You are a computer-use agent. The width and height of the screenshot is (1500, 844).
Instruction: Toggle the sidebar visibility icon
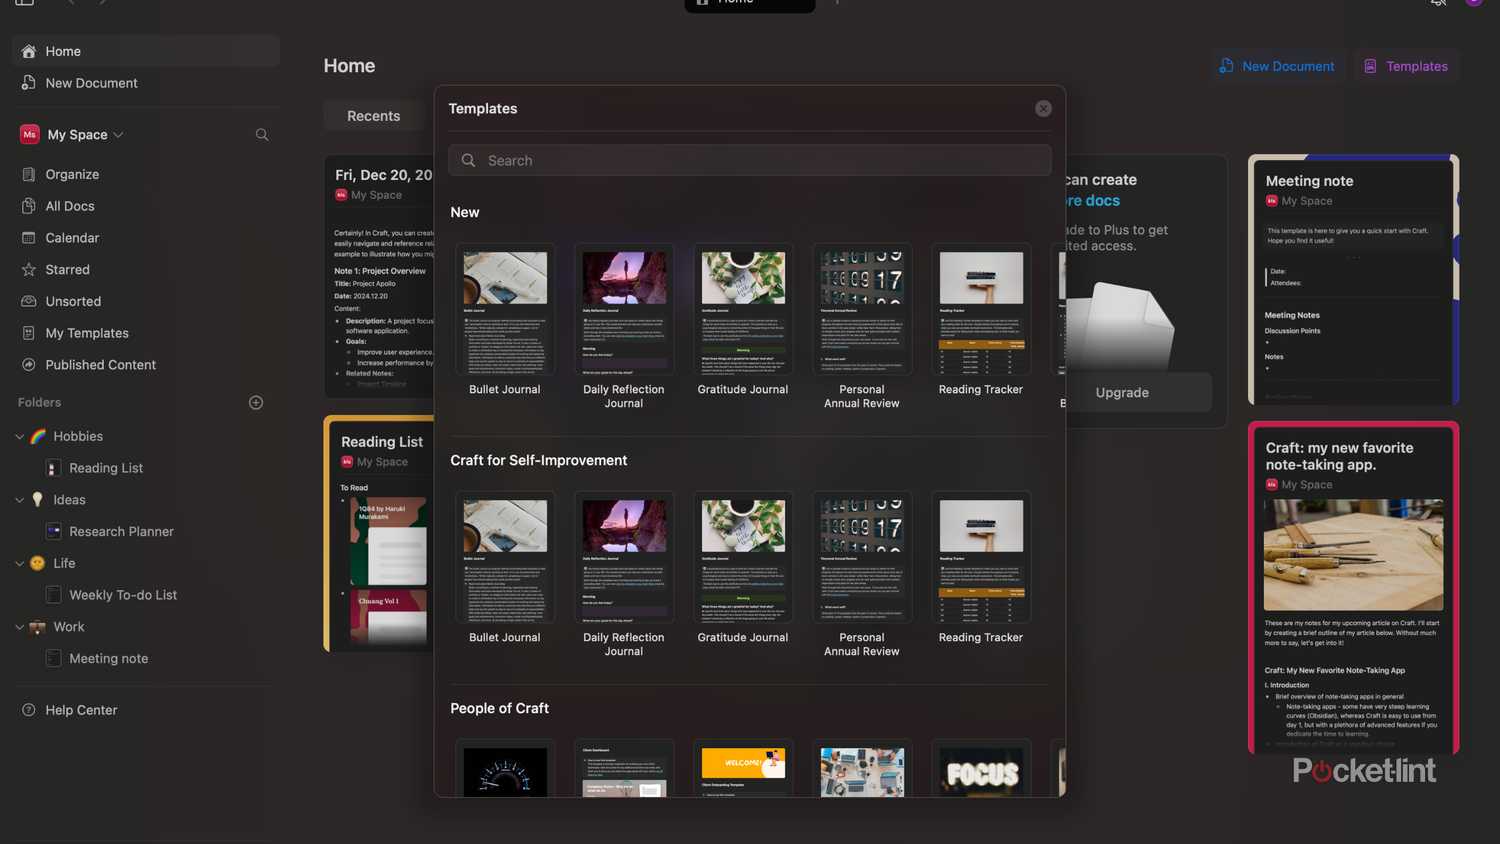click(x=22, y=4)
